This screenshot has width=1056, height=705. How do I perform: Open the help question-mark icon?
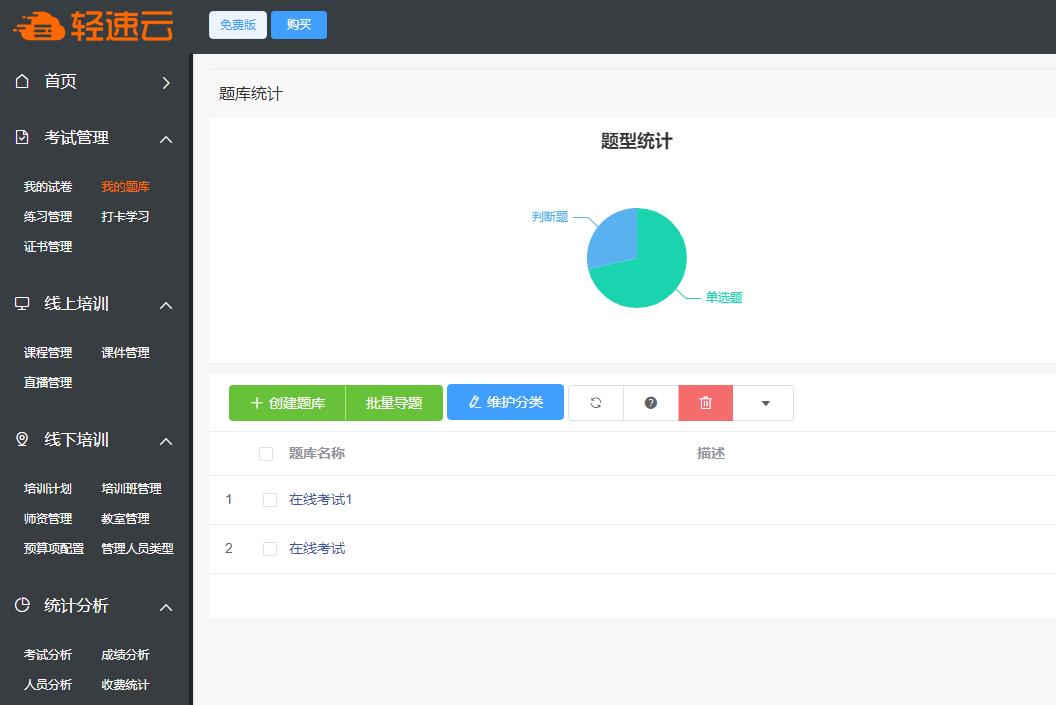650,402
